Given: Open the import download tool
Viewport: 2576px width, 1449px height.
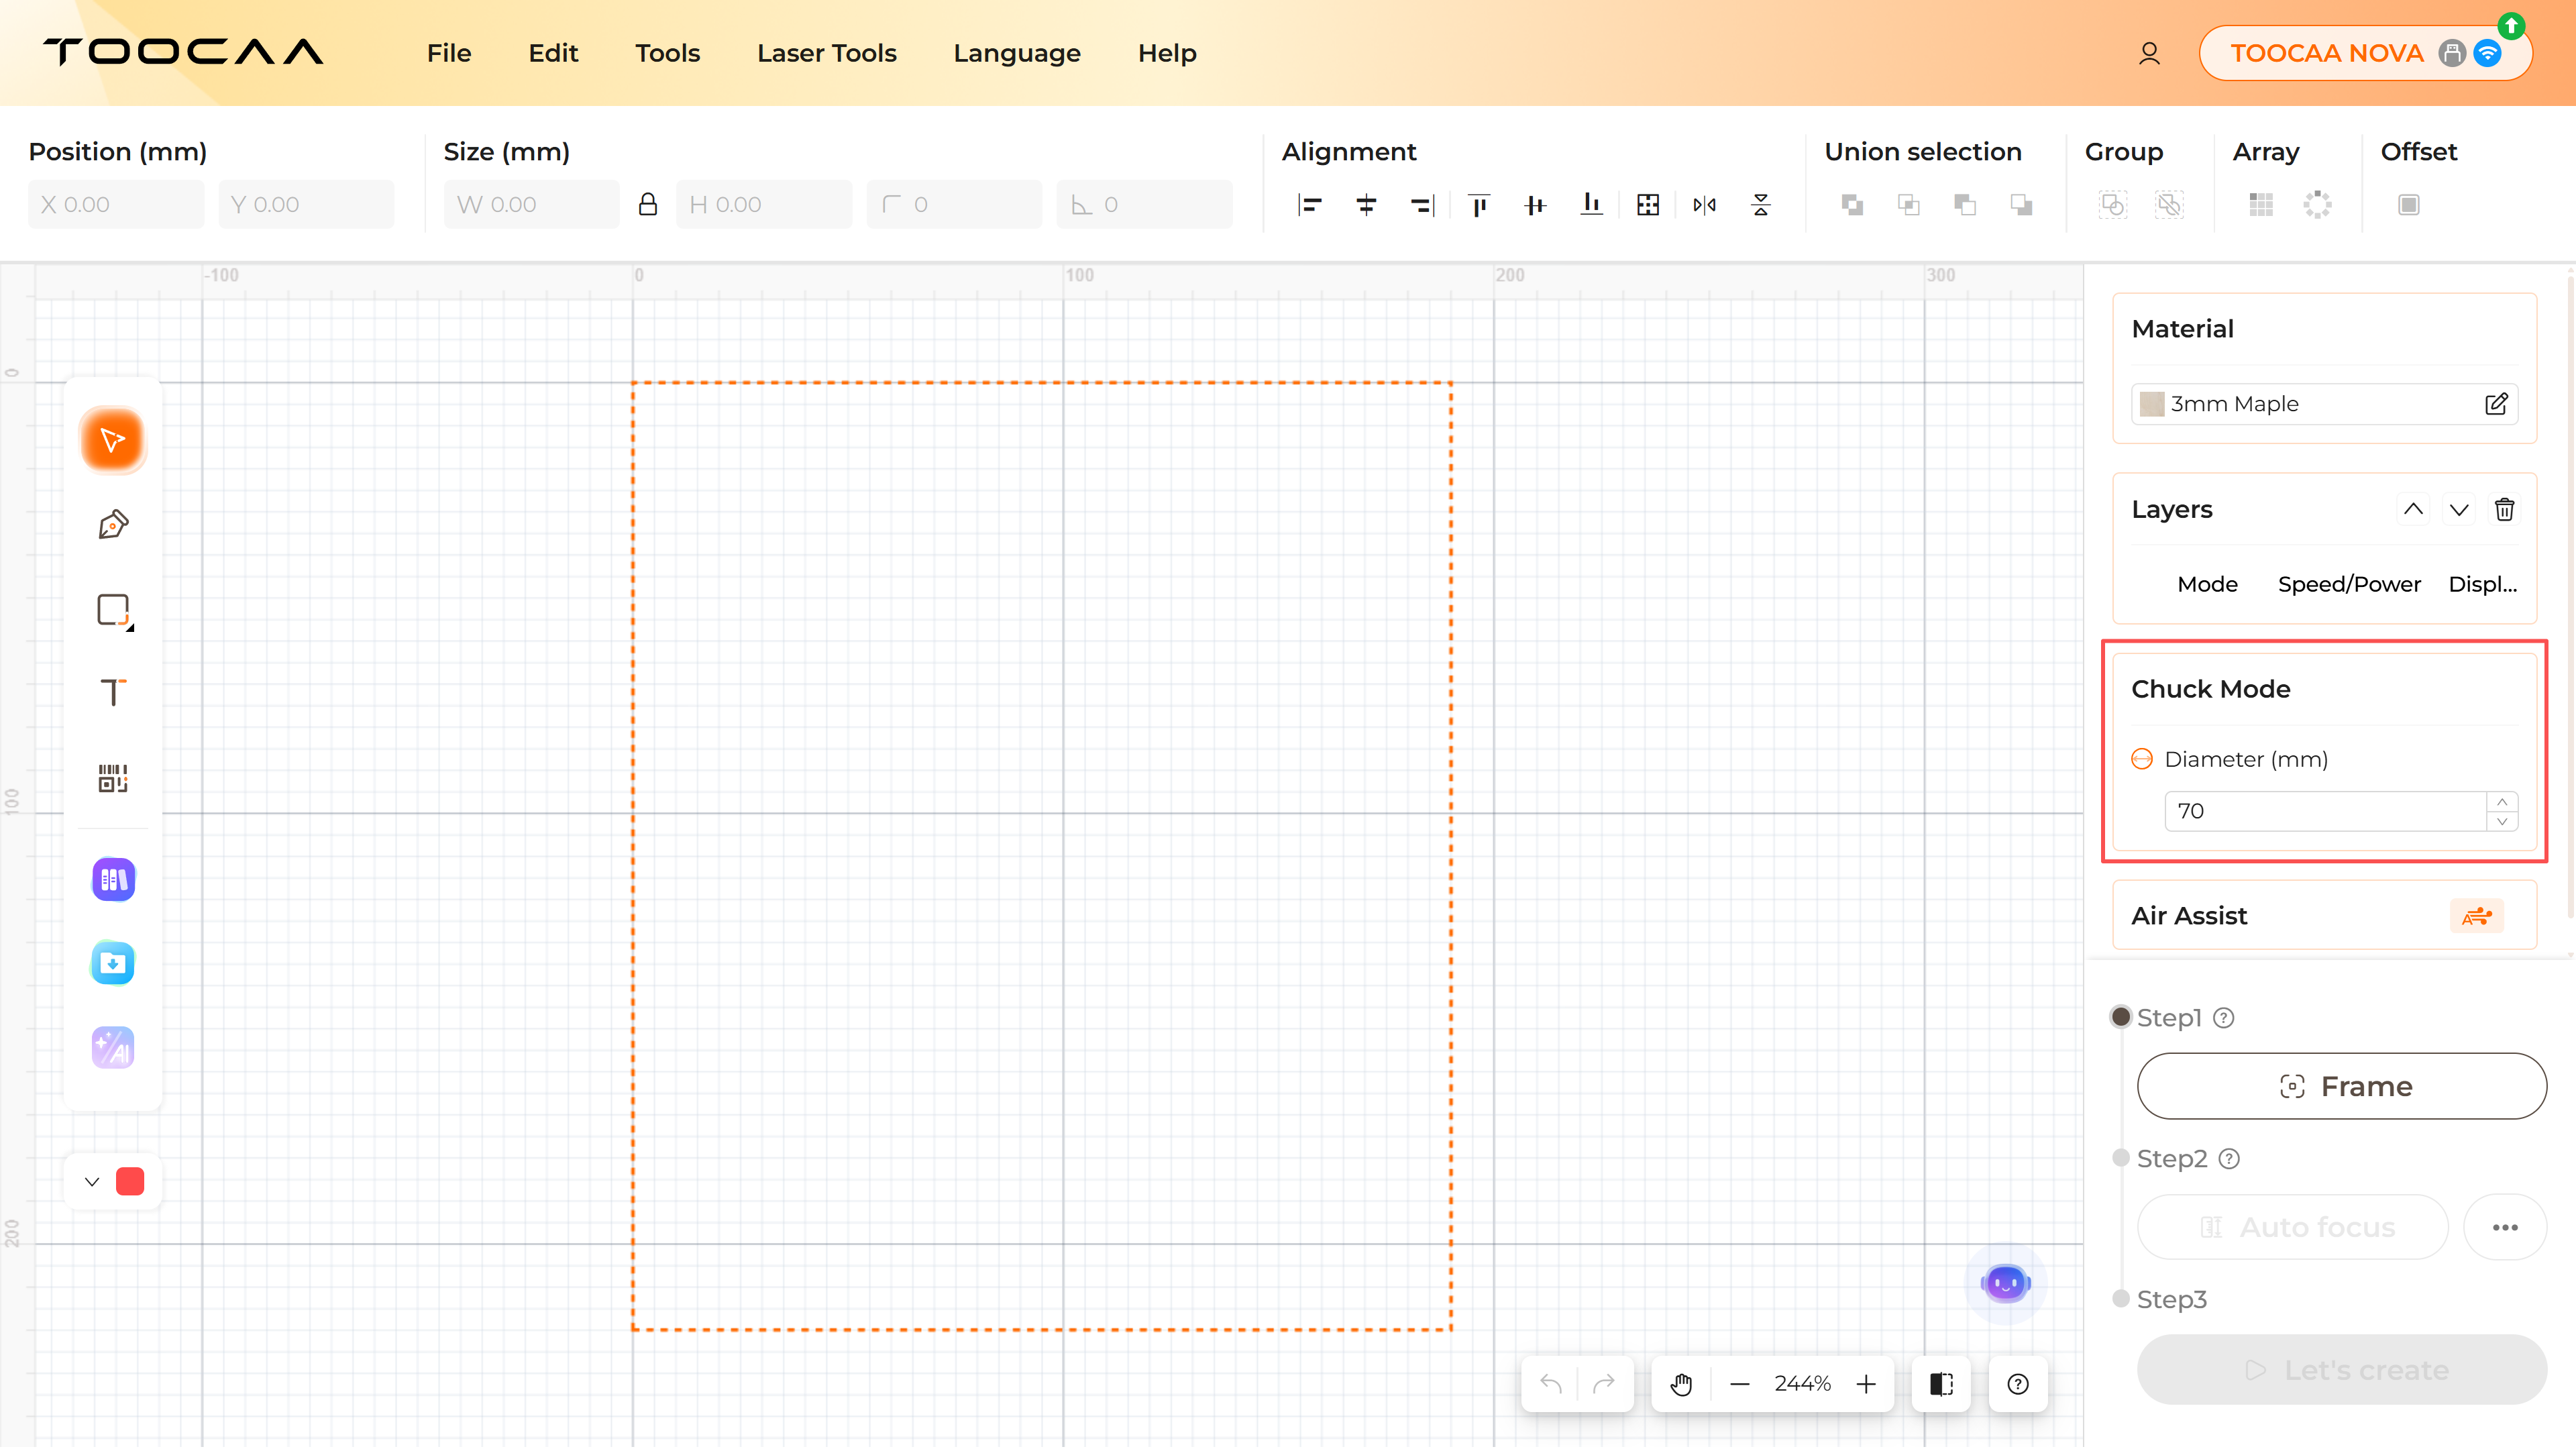Looking at the screenshot, I should tap(113, 963).
